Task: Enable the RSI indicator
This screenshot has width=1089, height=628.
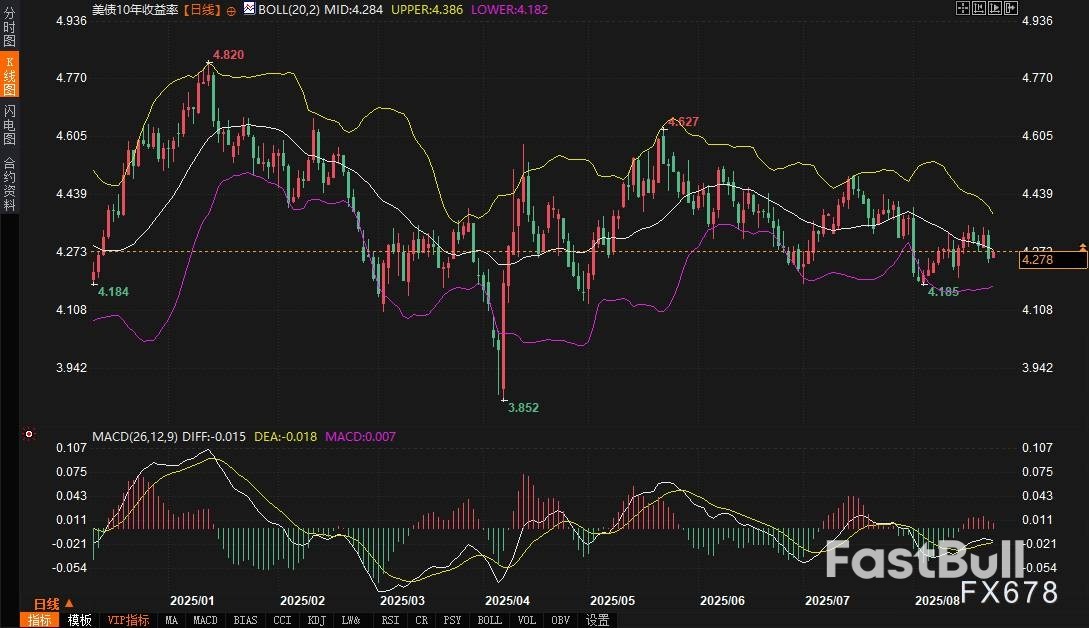Action: [389, 620]
